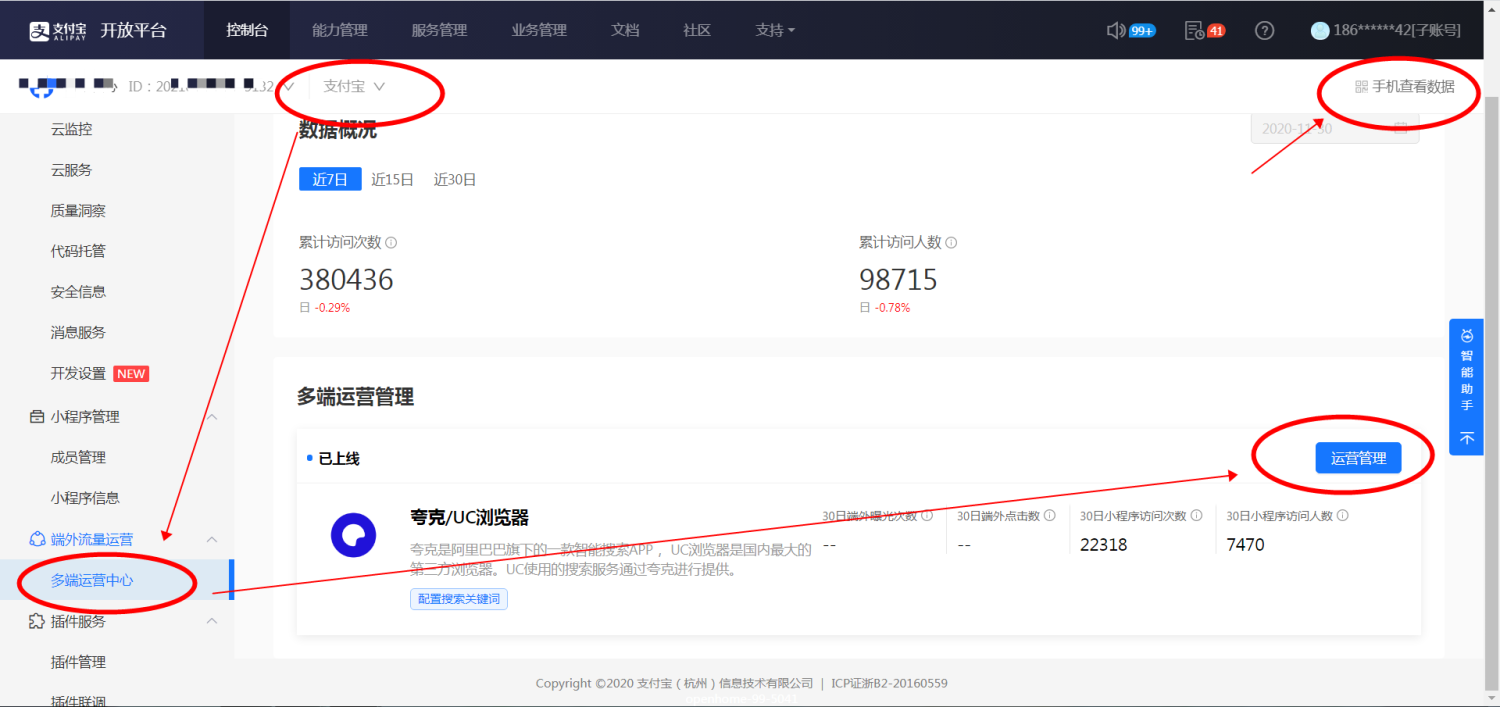Click the ICP证浙B2-20160559 footer text
1500x707 pixels.
click(889, 684)
